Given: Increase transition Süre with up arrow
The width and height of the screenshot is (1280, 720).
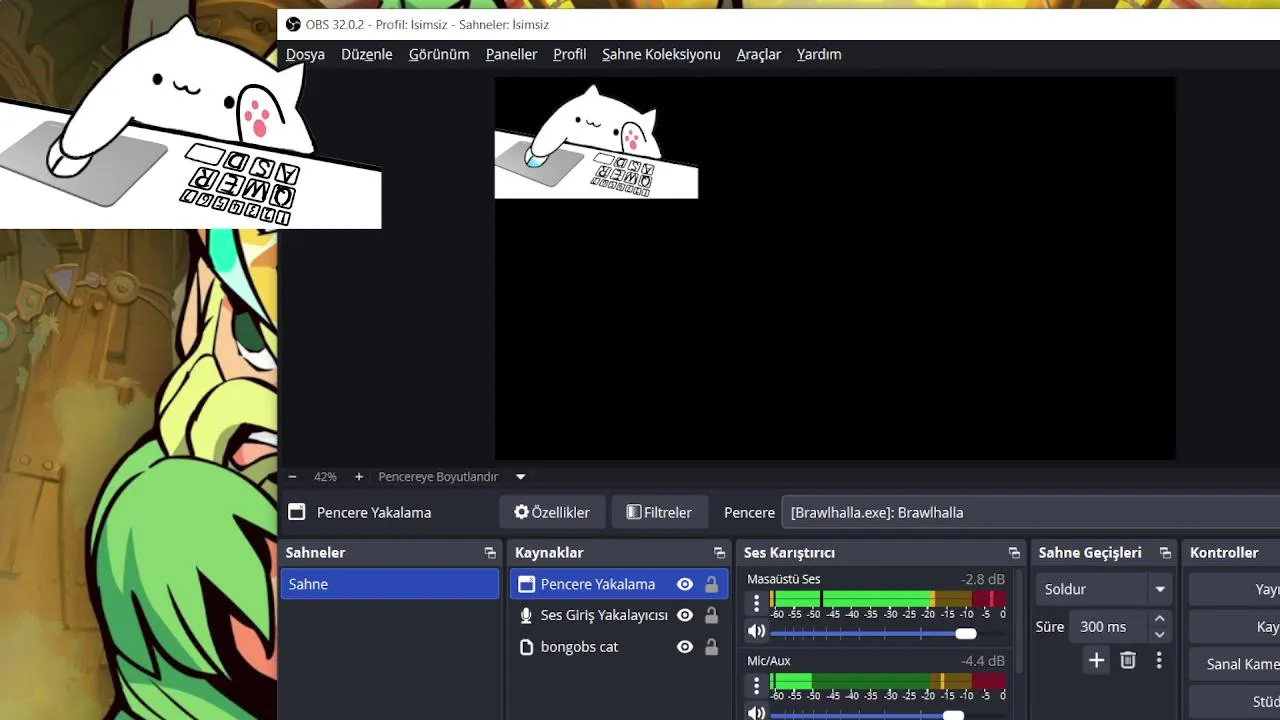Looking at the screenshot, I should 1160,619.
